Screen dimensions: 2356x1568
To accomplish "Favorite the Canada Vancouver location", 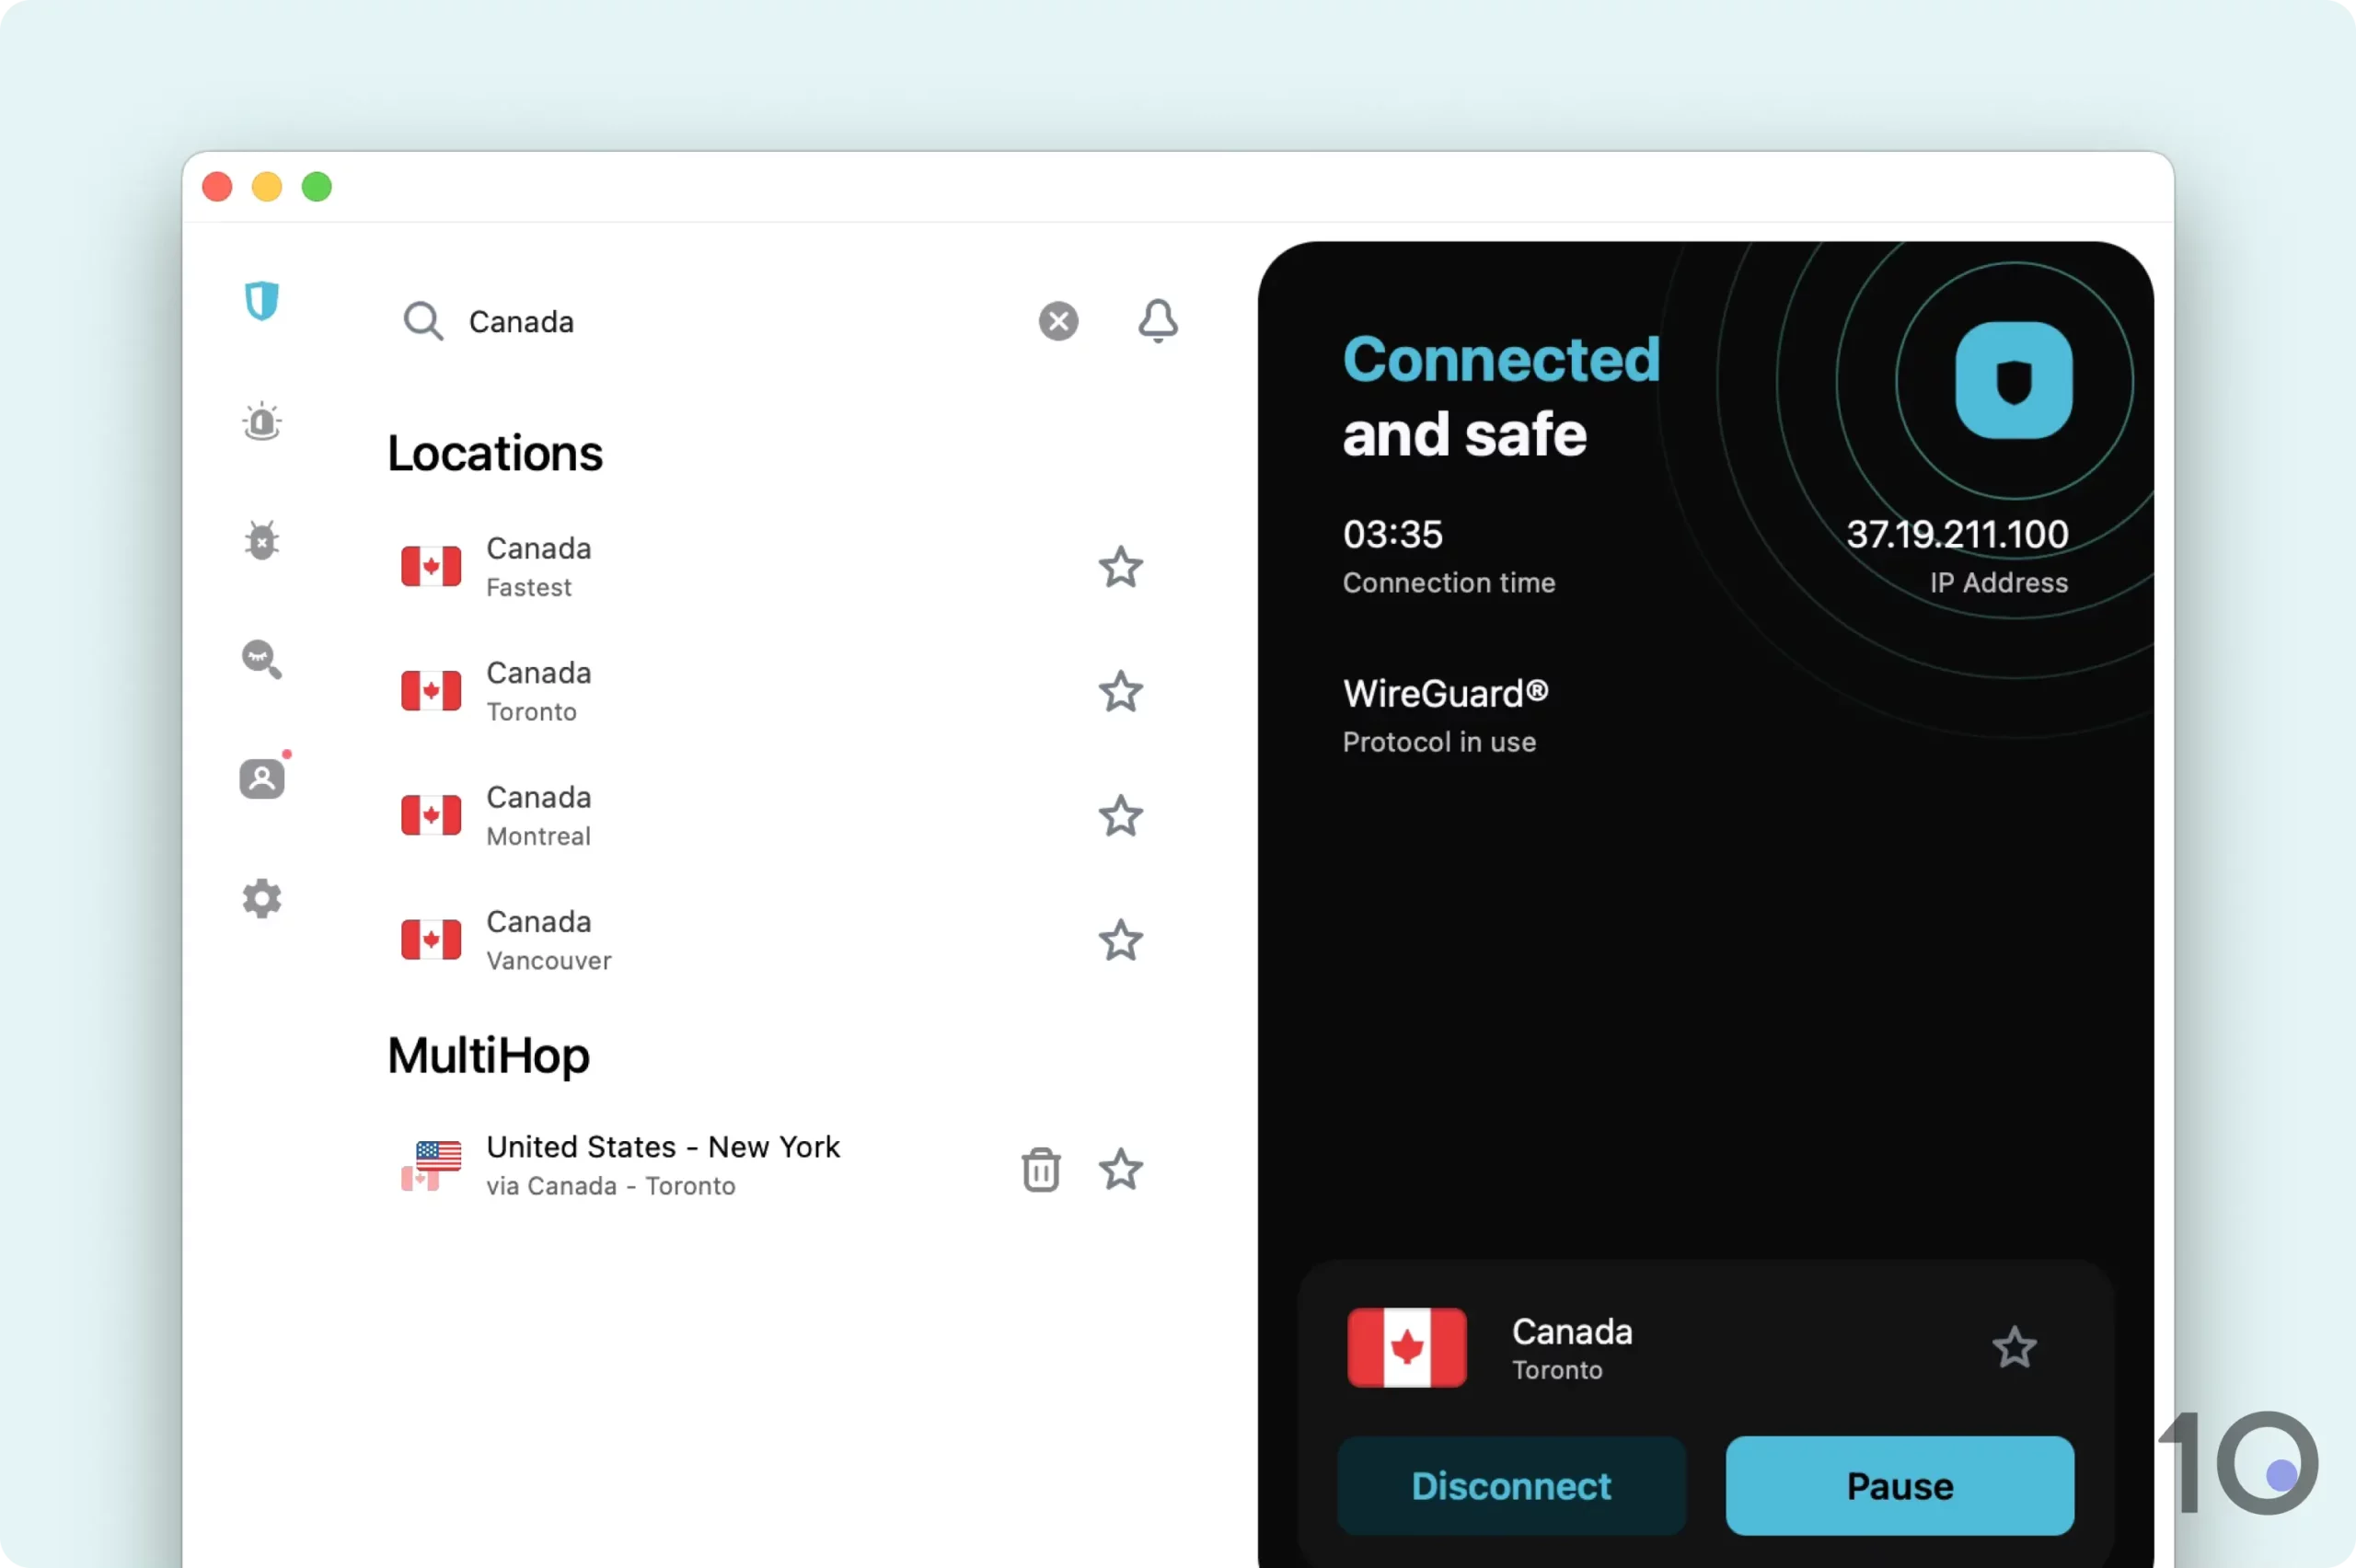I will (1121, 940).
